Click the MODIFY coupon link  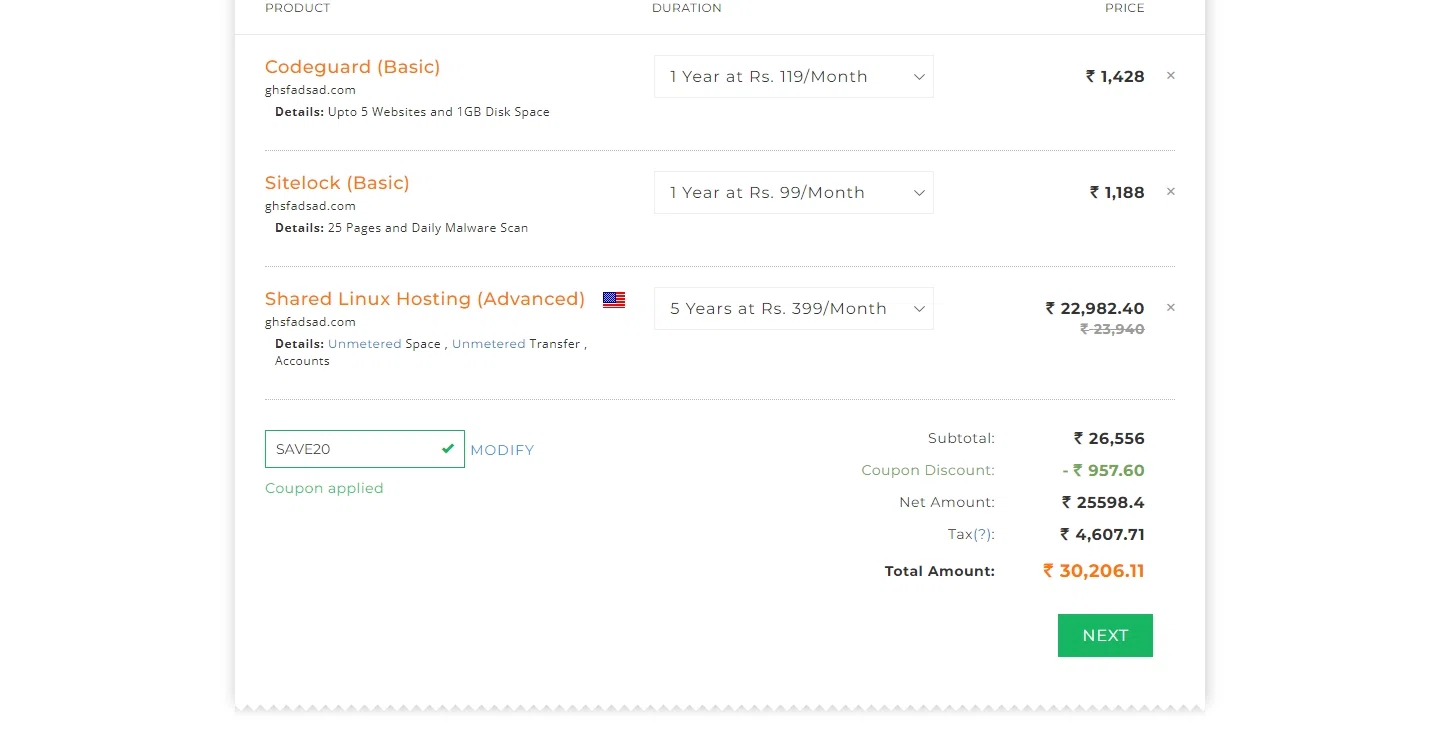502,450
